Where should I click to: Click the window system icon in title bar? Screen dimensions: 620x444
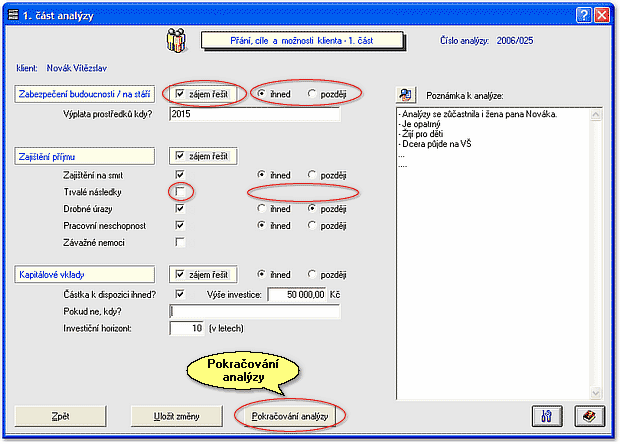[x=12, y=14]
